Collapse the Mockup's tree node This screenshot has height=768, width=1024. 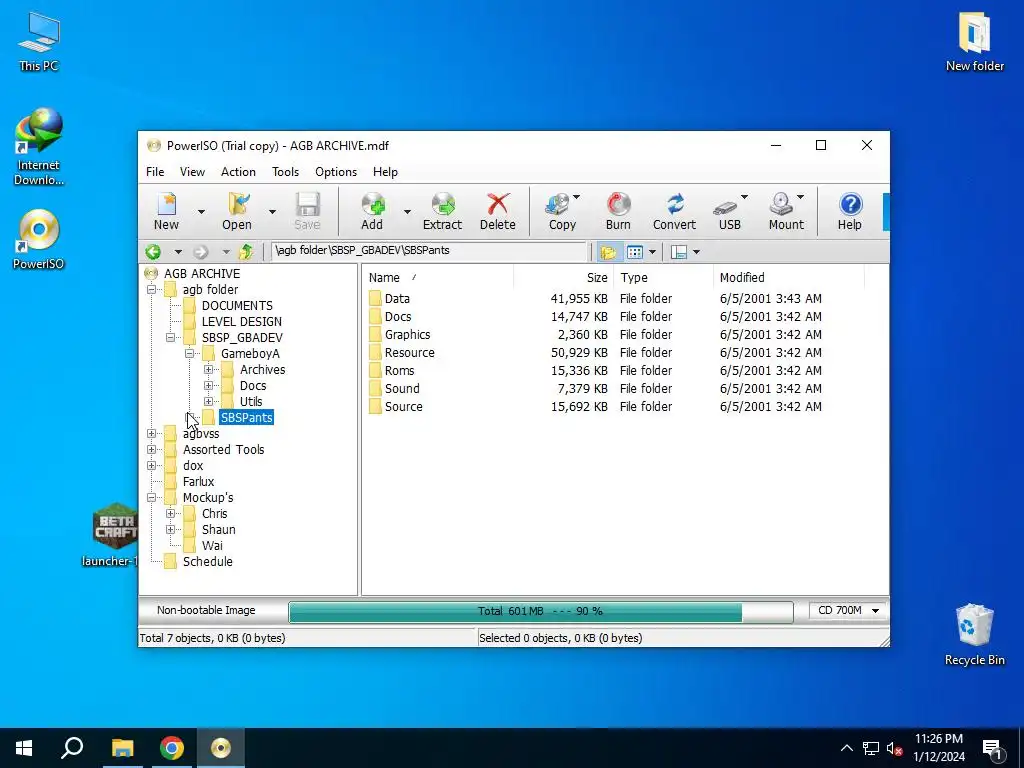click(152, 498)
